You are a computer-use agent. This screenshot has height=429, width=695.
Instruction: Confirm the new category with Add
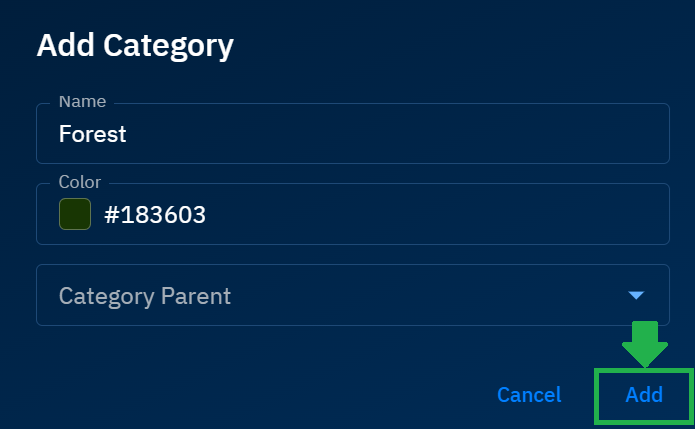(x=644, y=395)
